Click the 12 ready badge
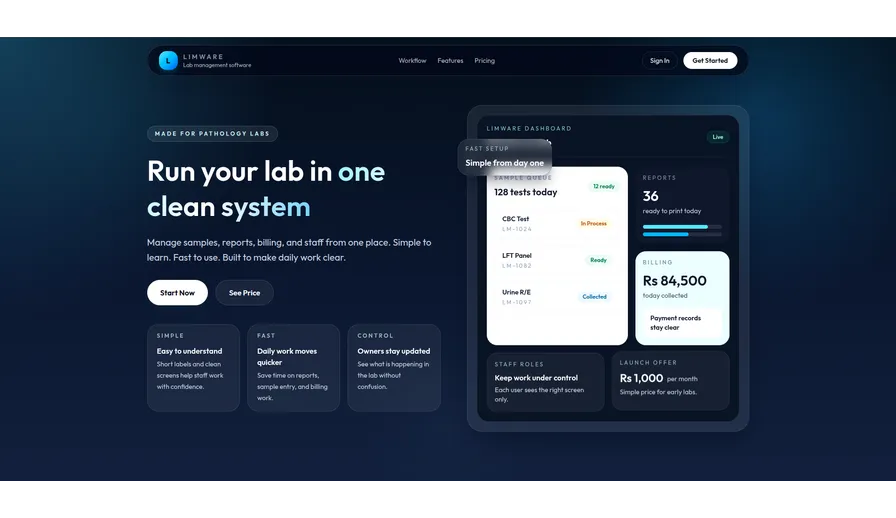 coord(603,186)
